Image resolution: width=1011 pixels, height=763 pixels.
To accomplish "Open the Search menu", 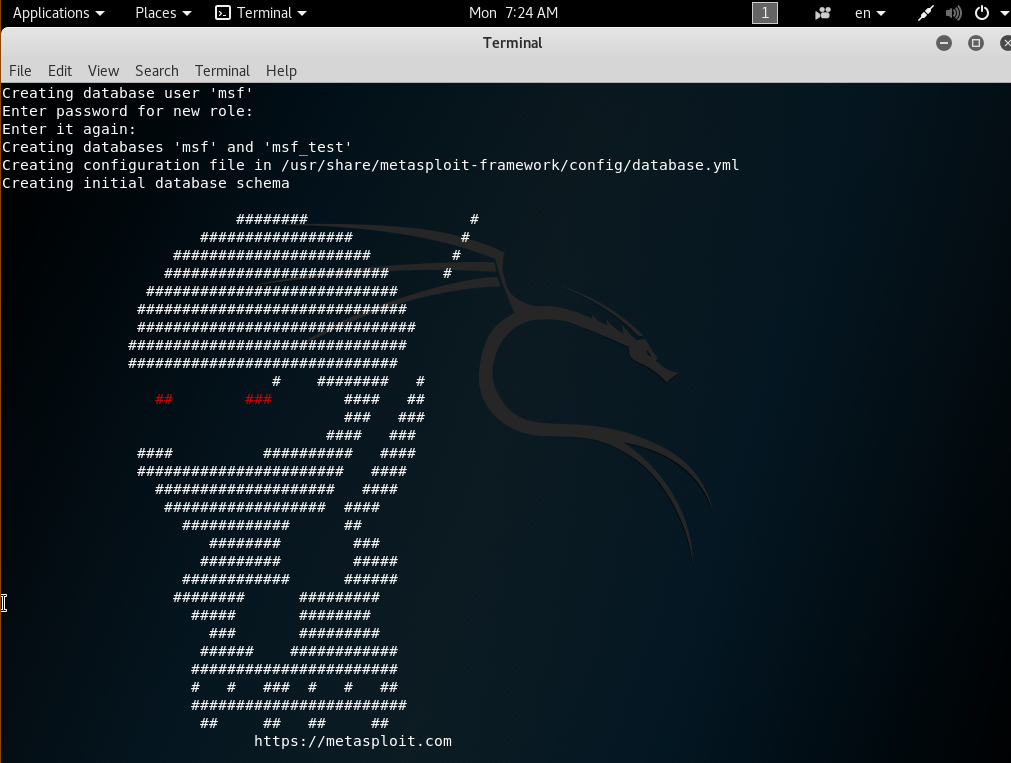I will click(157, 71).
